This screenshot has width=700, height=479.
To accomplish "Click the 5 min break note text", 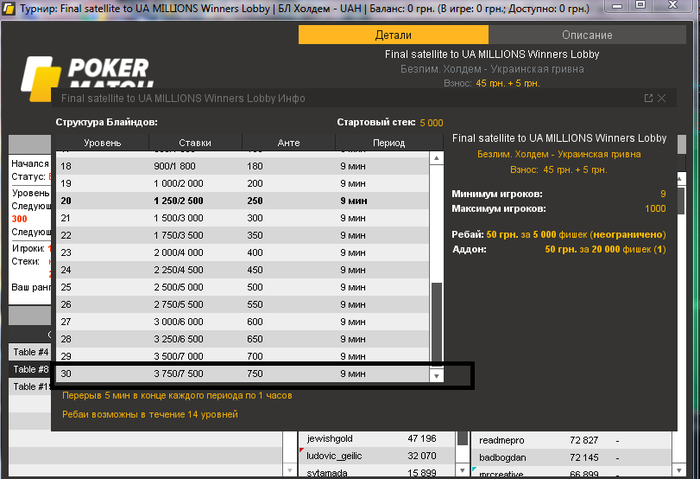I will [x=177, y=396].
